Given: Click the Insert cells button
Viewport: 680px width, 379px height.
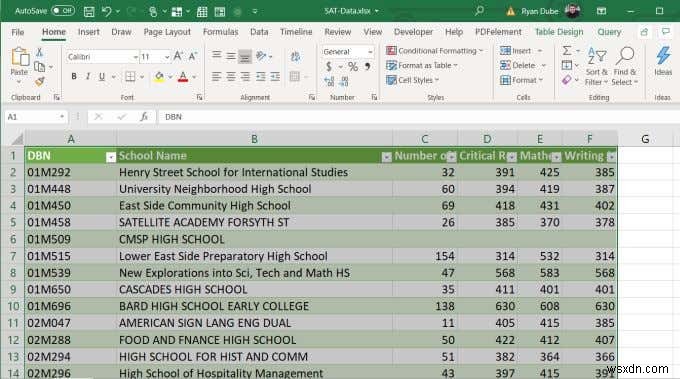Looking at the screenshot, I should [515, 51].
